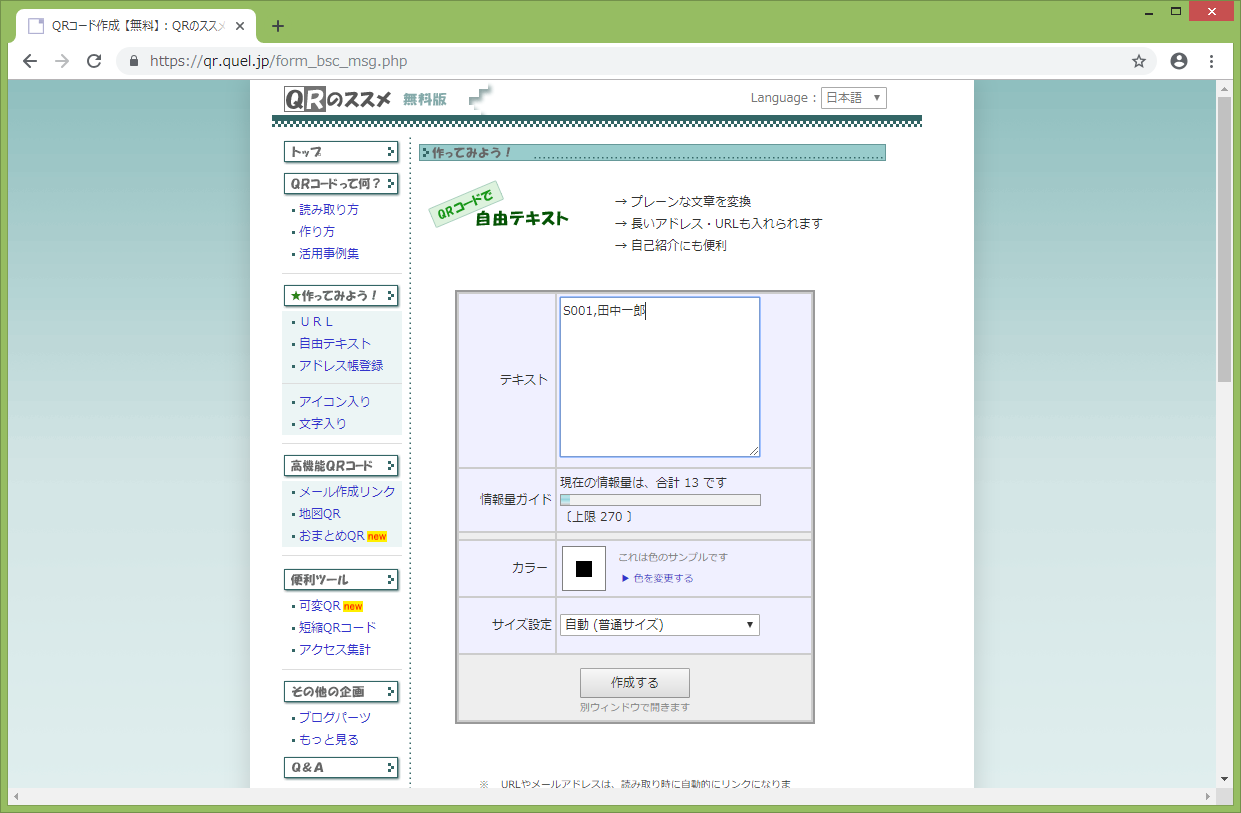Click the horizontal scrollbar right arrow

1207,796
